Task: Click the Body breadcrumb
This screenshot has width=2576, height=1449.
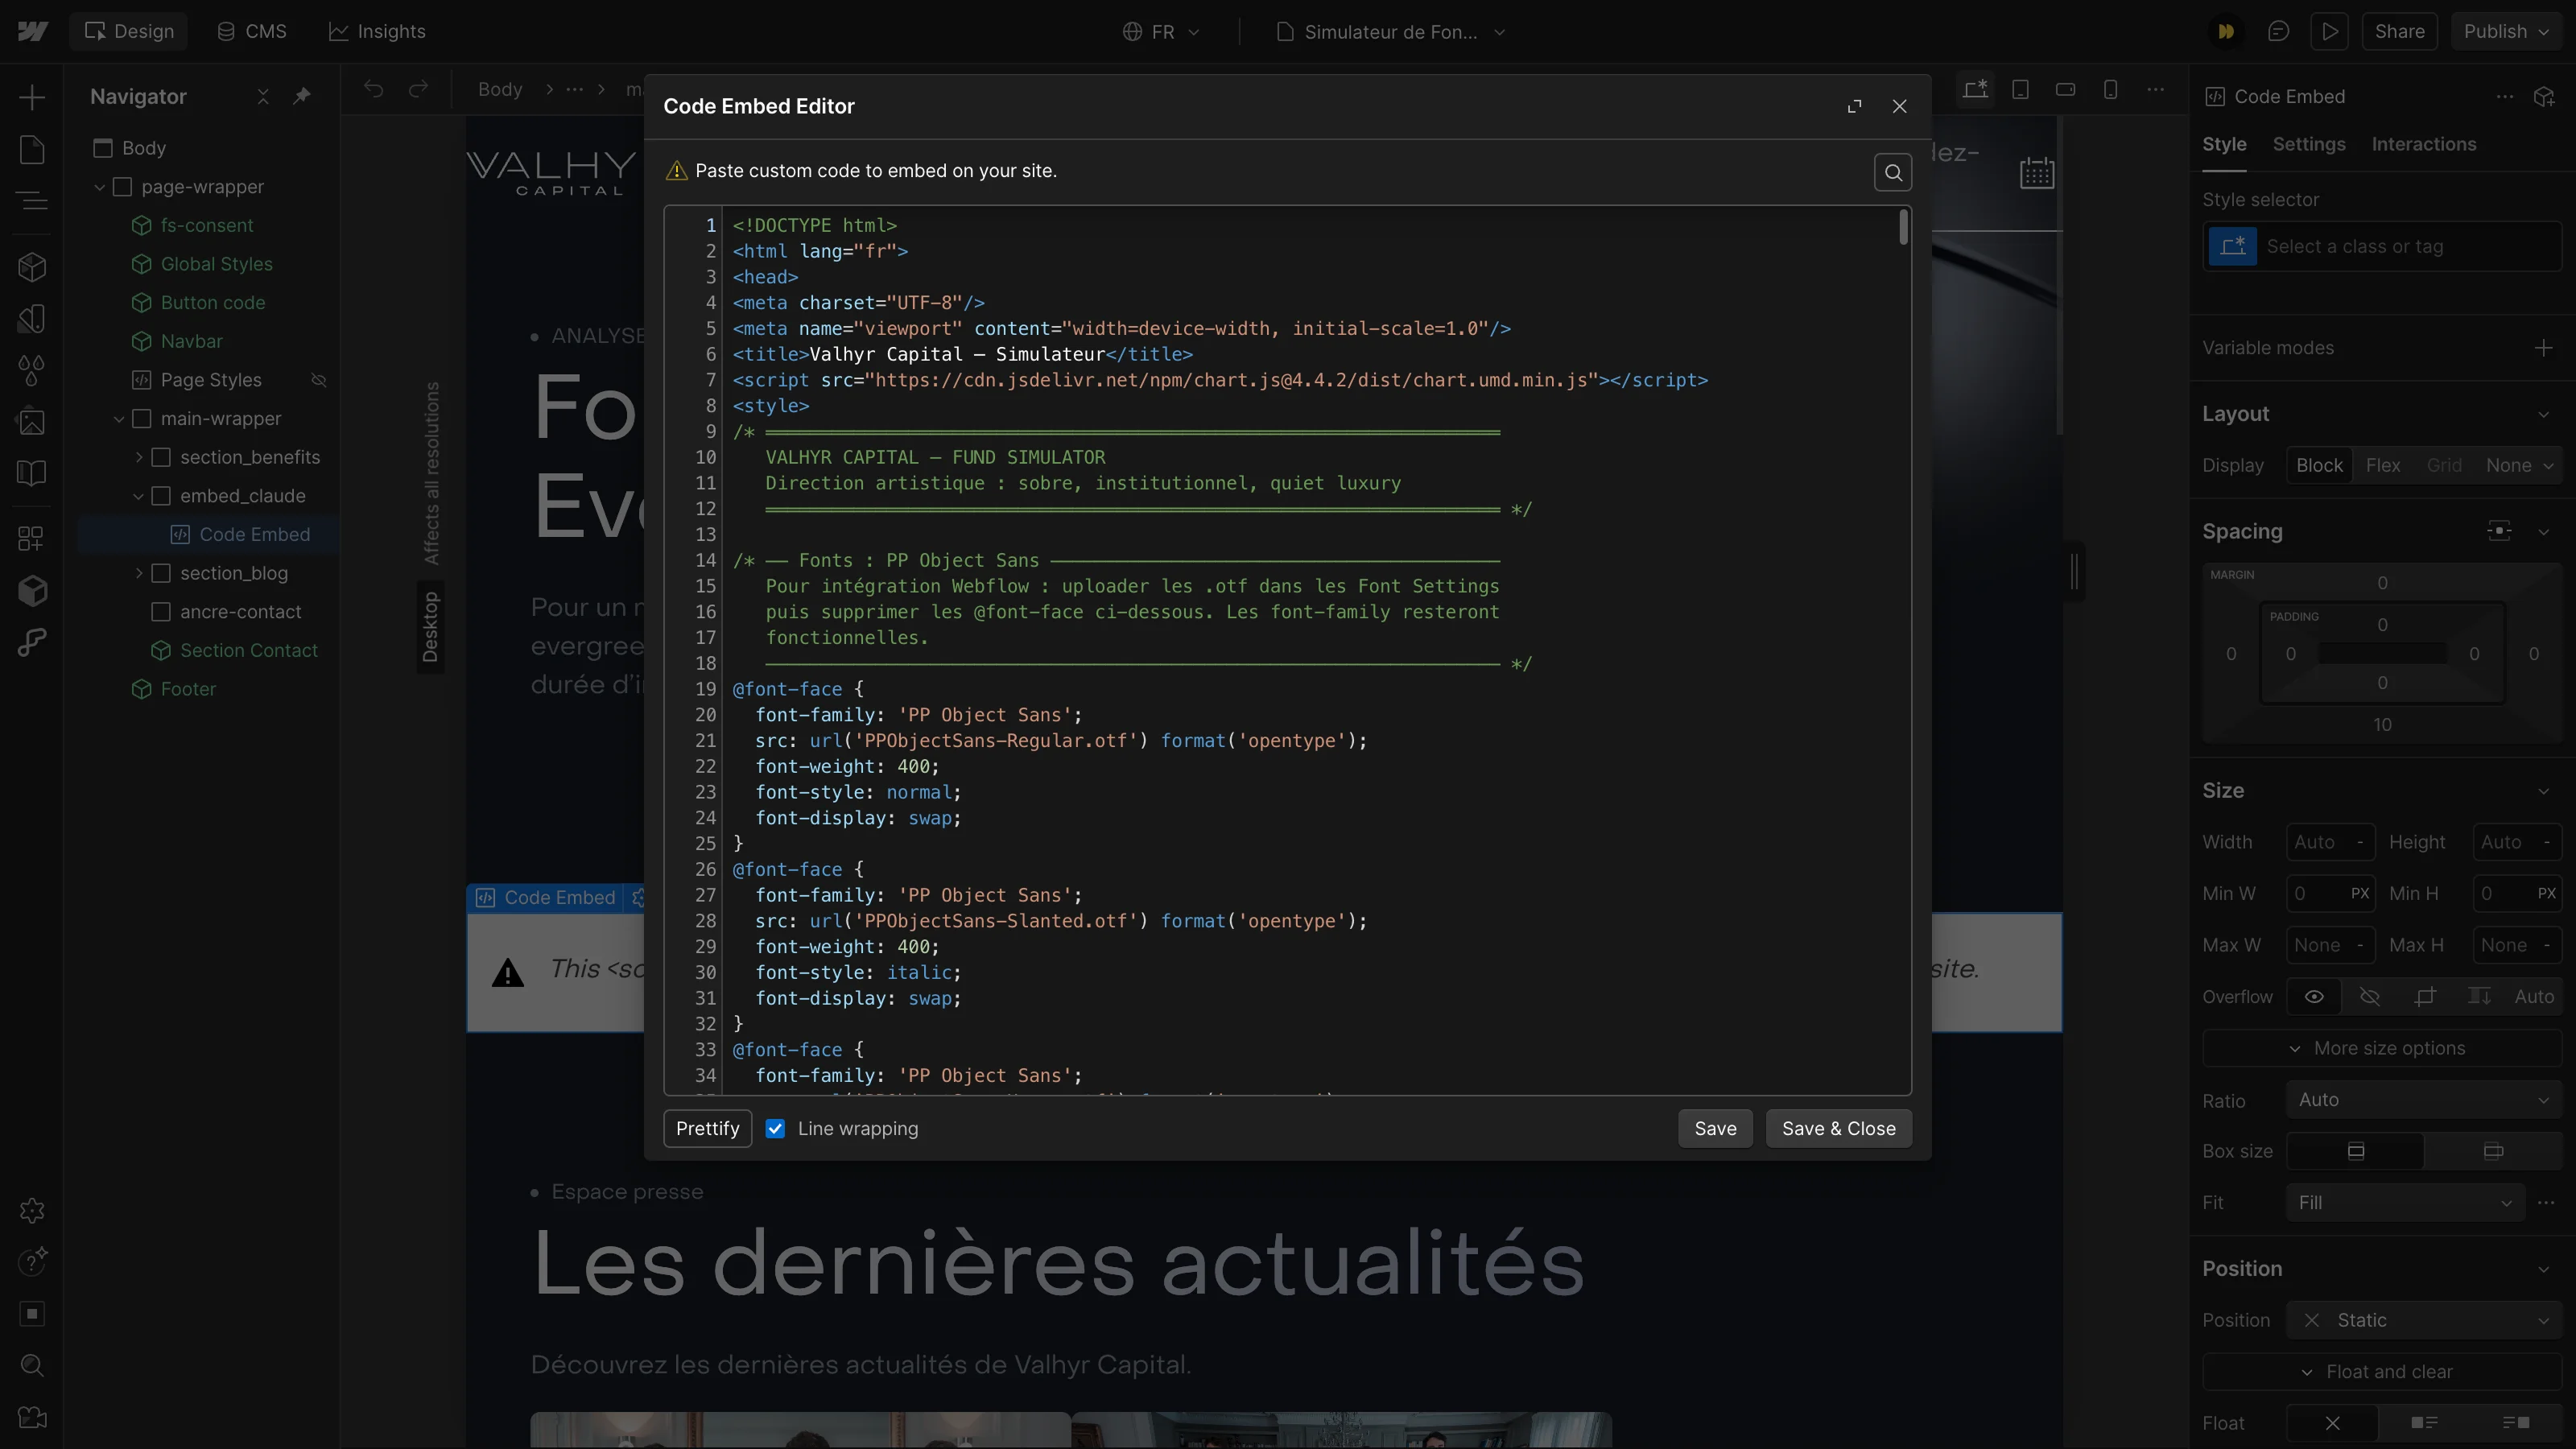Action: click(x=500, y=89)
